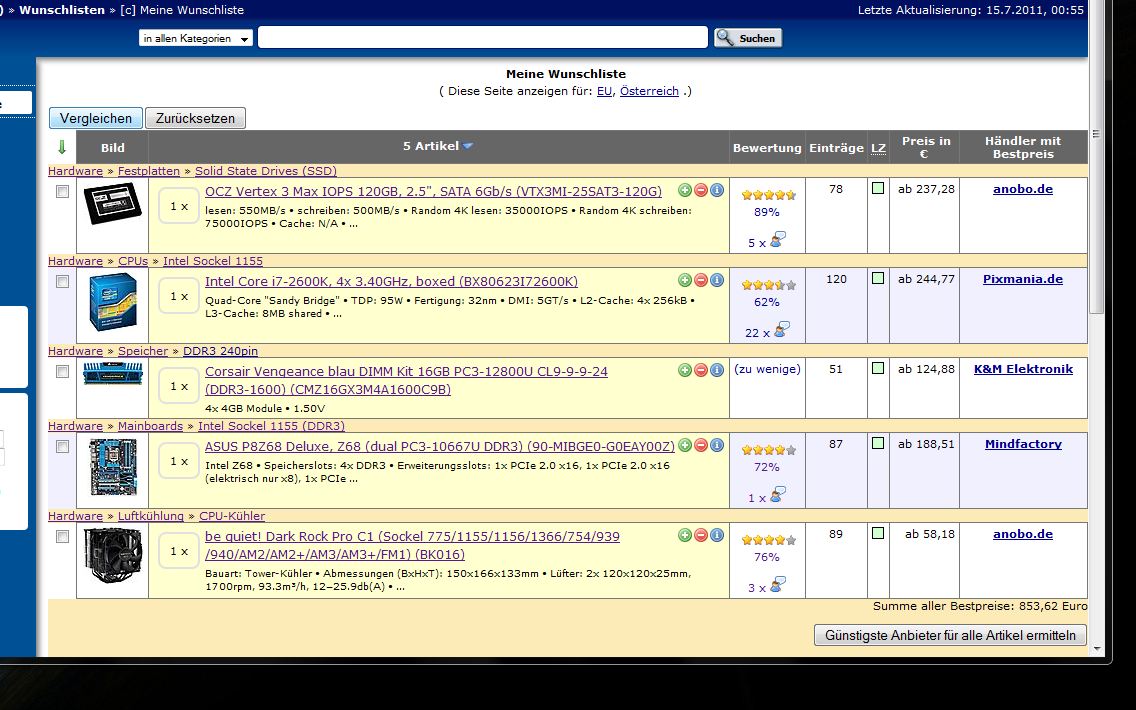Open info icon for Intel Core i7-2600K

click(x=717, y=280)
